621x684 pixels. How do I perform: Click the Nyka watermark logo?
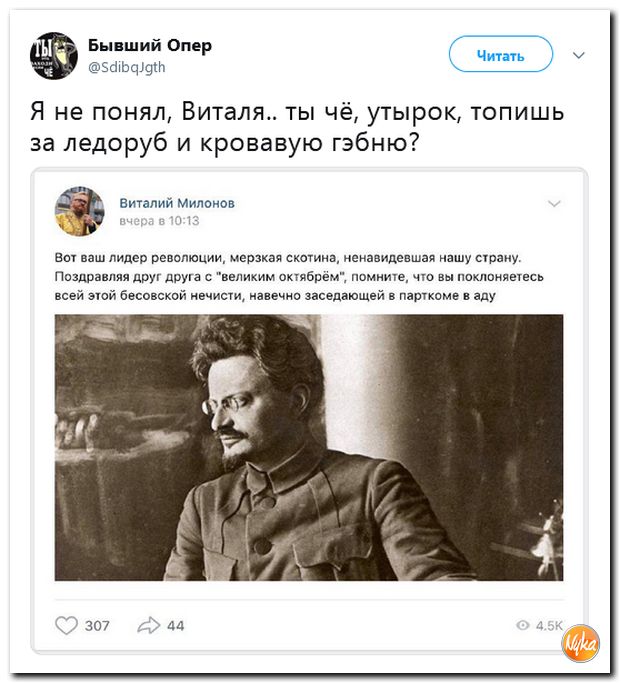[580, 644]
